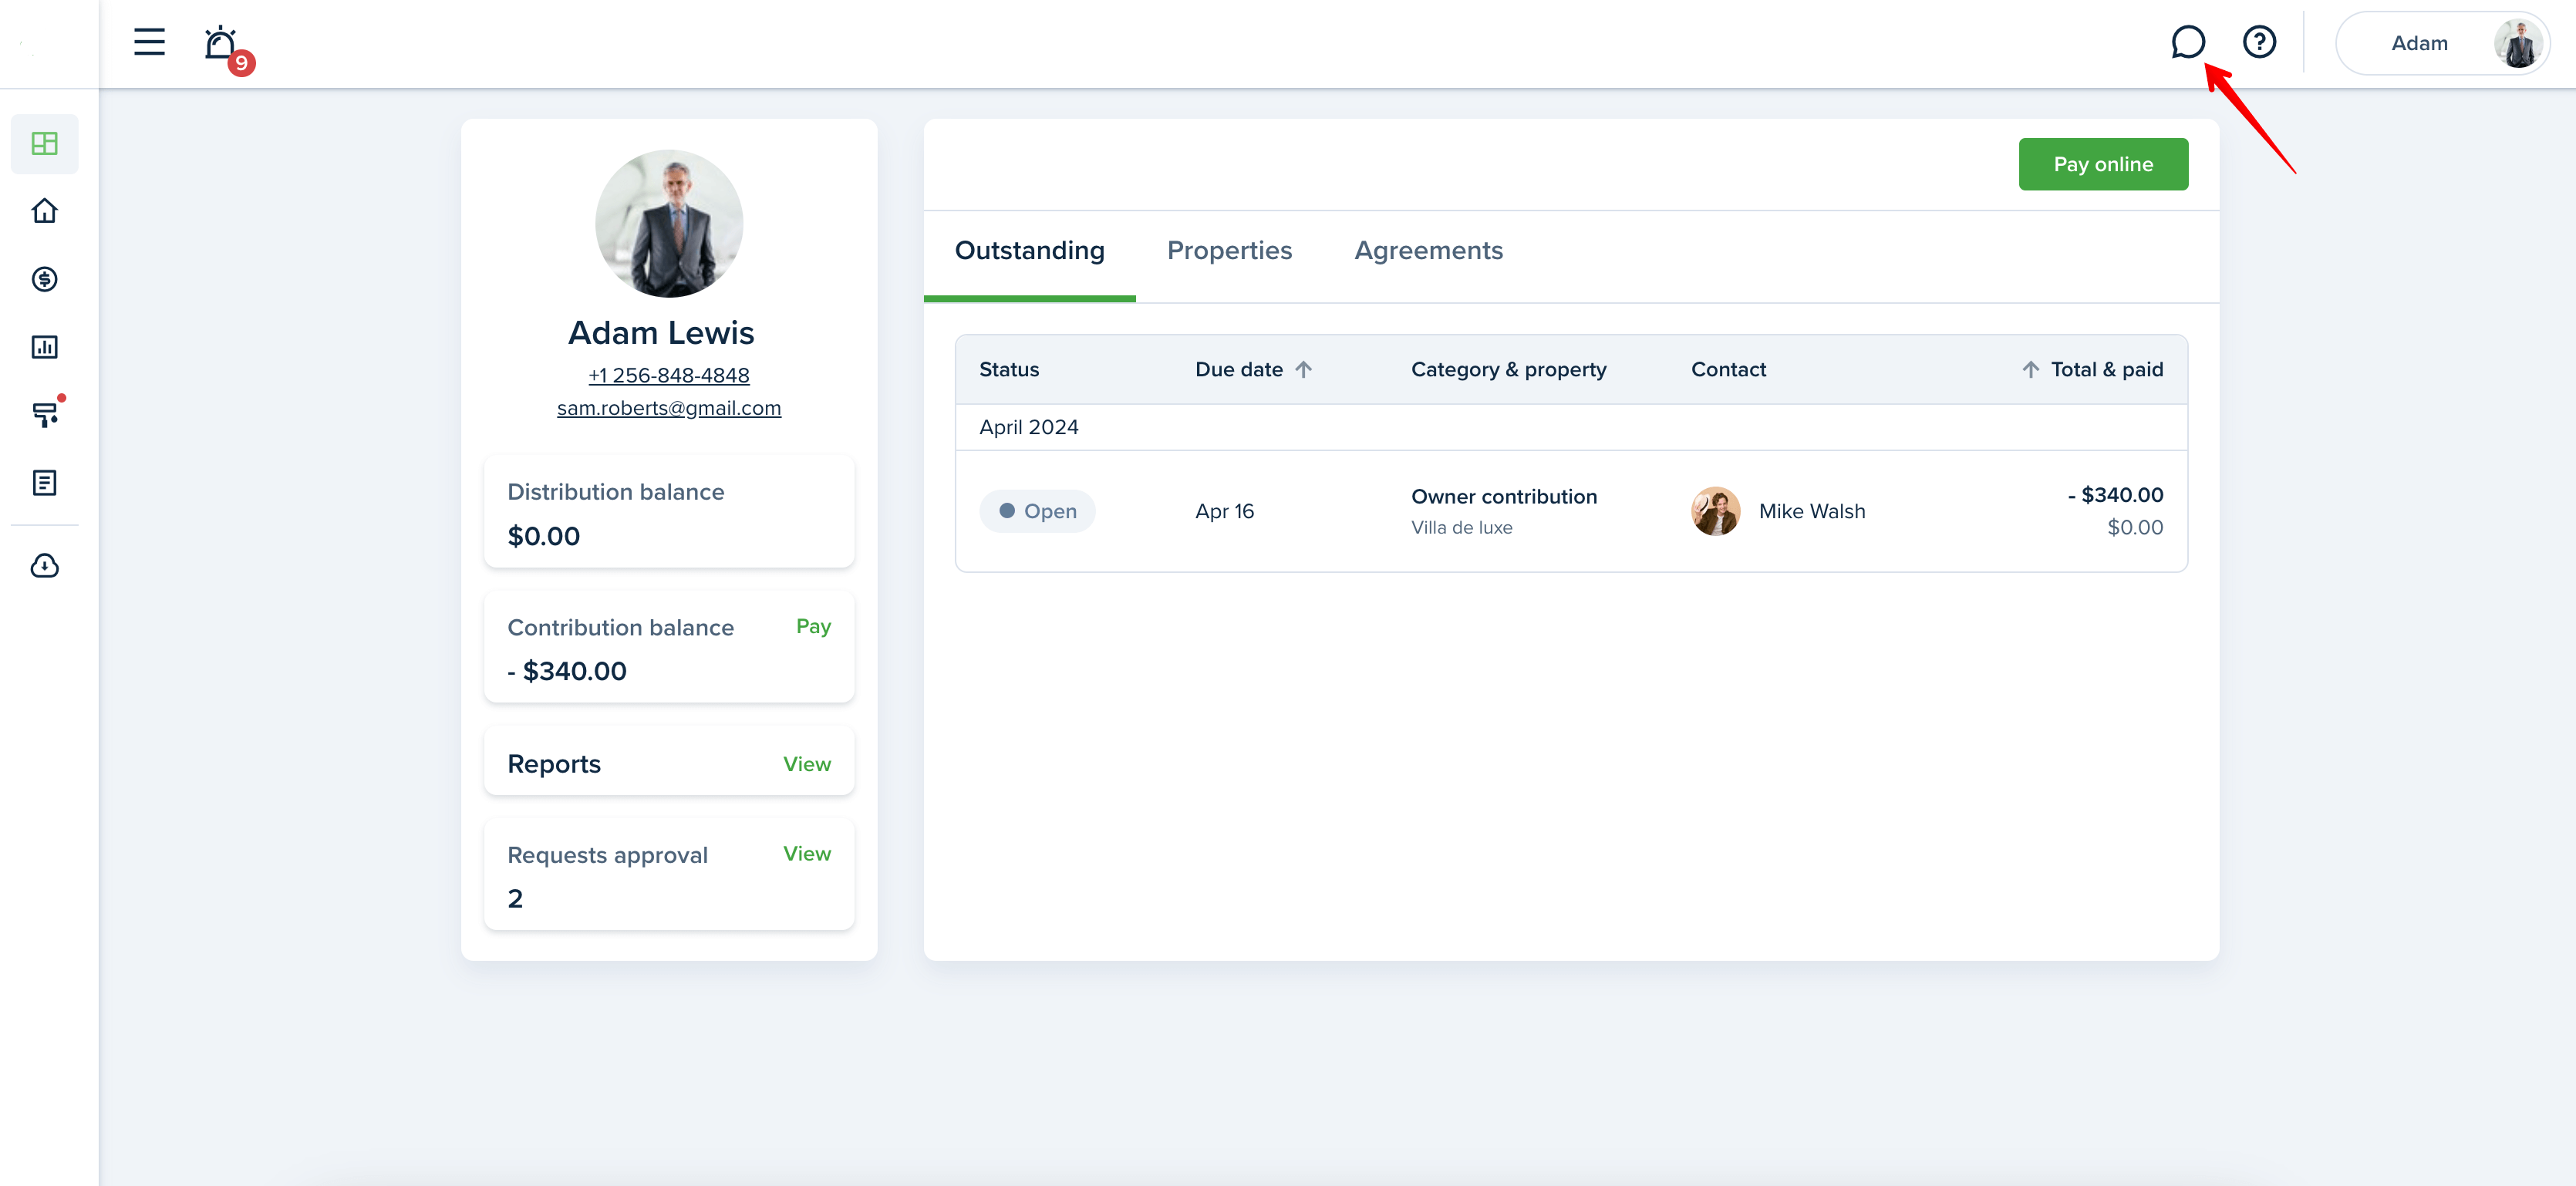Click the Adam Lewis name heading
This screenshot has height=1186, width=2576.
coord(661,333)
